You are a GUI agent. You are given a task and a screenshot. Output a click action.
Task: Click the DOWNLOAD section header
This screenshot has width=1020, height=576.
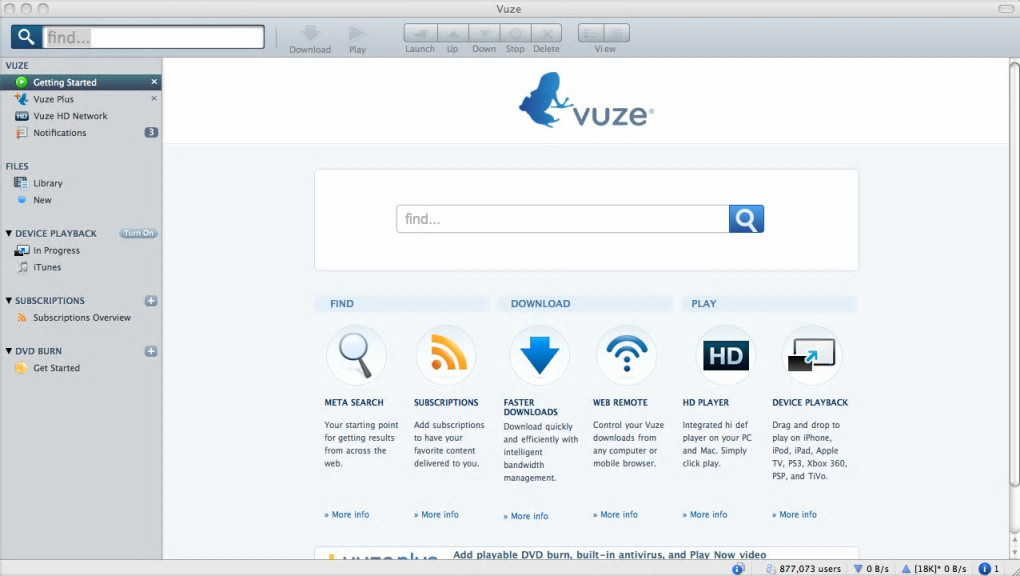585,303
